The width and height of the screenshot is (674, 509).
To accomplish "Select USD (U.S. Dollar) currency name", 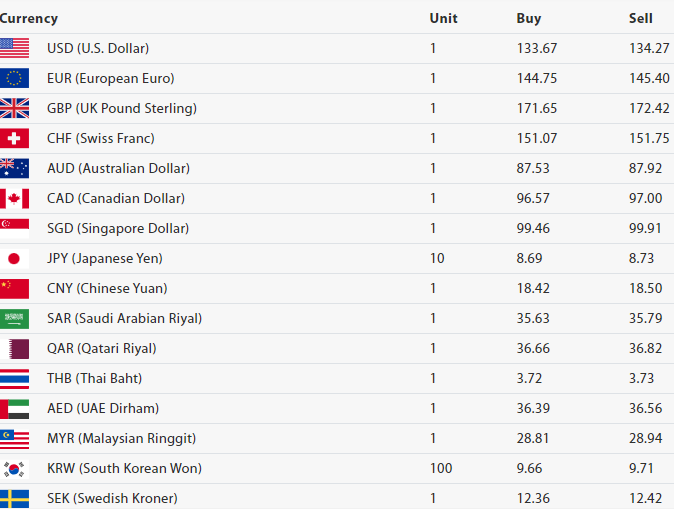I will [x=98, y=48].
